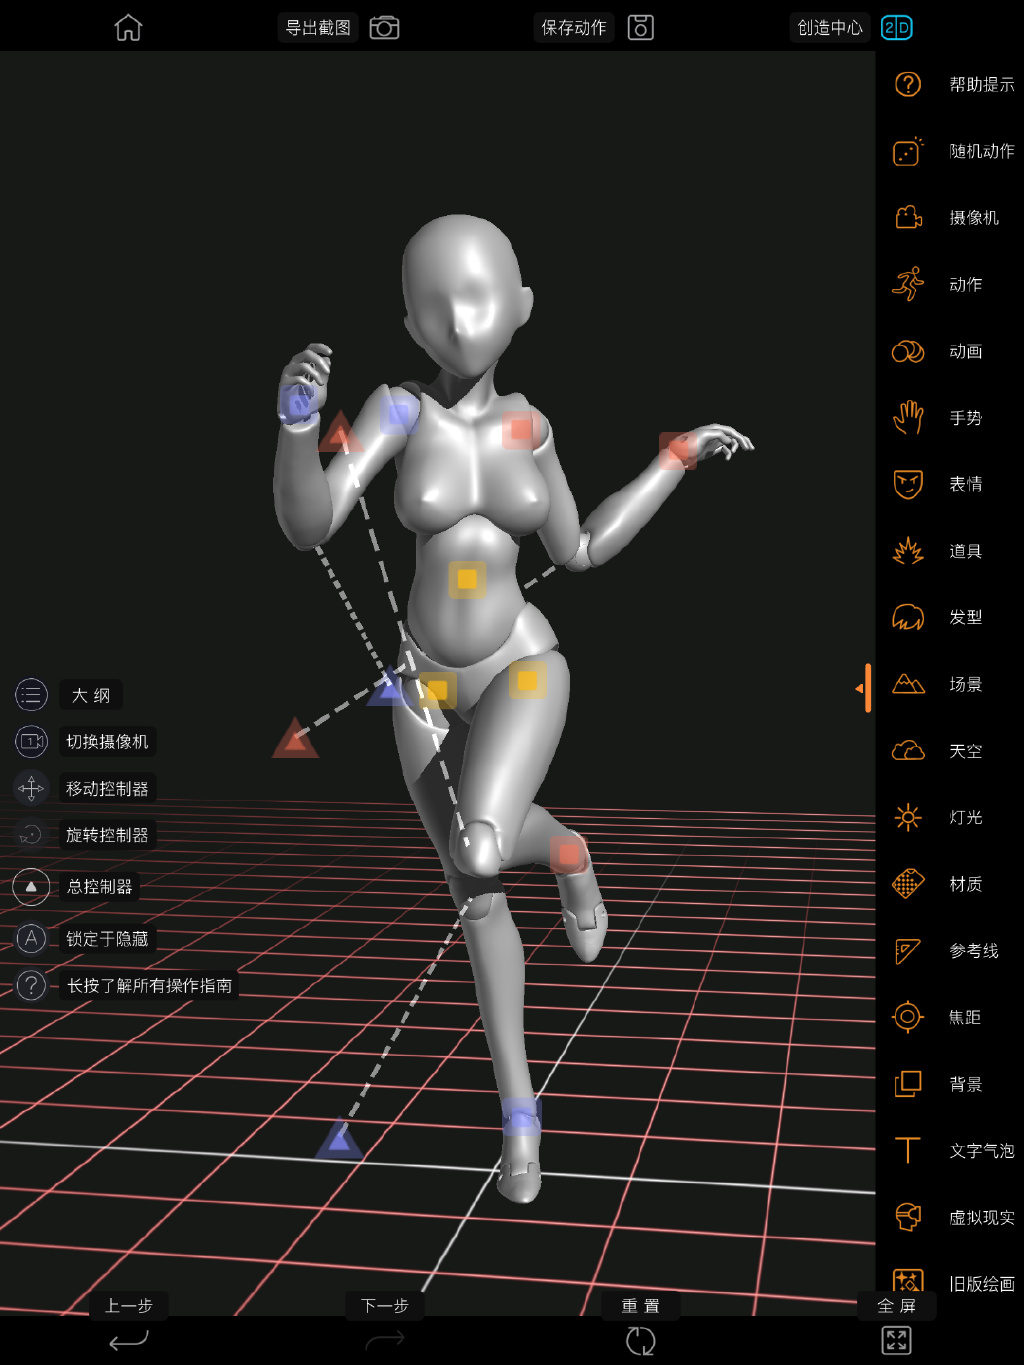Screen dimensions: 1024x1365
Task: Open the 虚拟现实 VR icon
Action: 908,1217
